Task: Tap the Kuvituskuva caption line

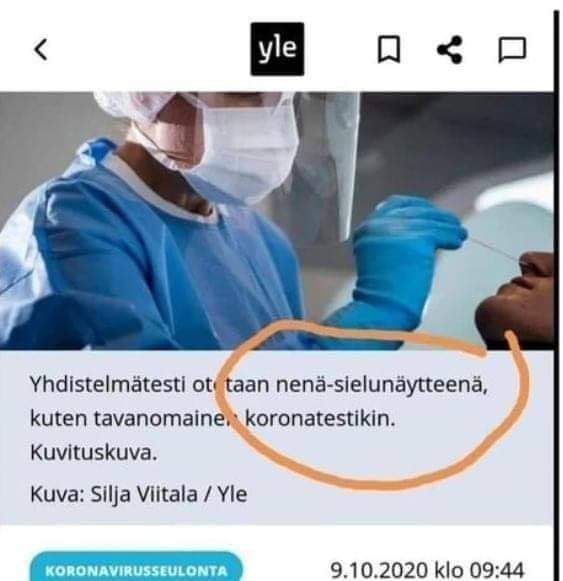Action: [93, 453]
